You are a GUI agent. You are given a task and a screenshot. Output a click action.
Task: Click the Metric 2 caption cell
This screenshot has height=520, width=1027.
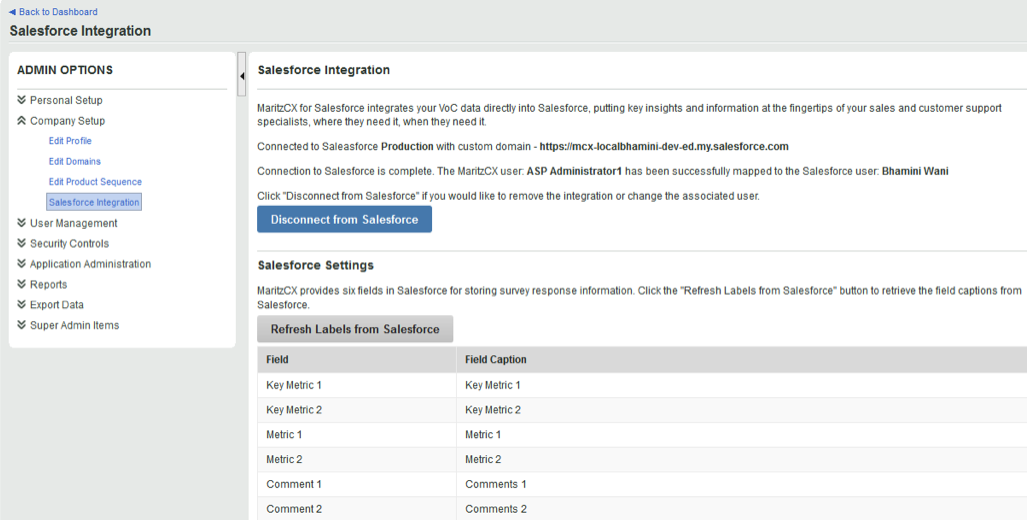[741, 460]
